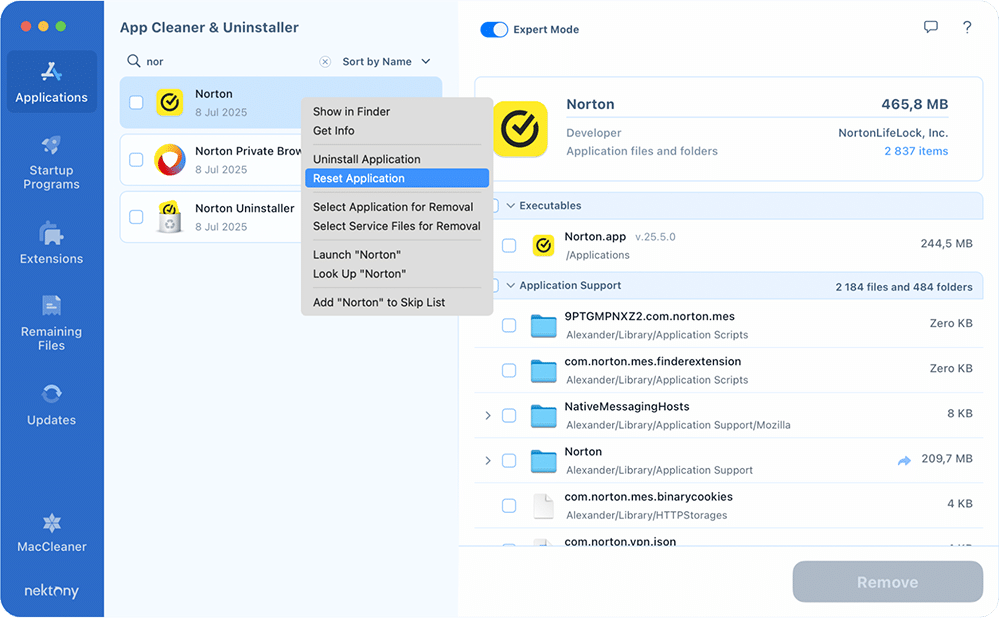Click the Norton.app executable icon
This screenshot has width=999, height=618.
click(543, 245)
